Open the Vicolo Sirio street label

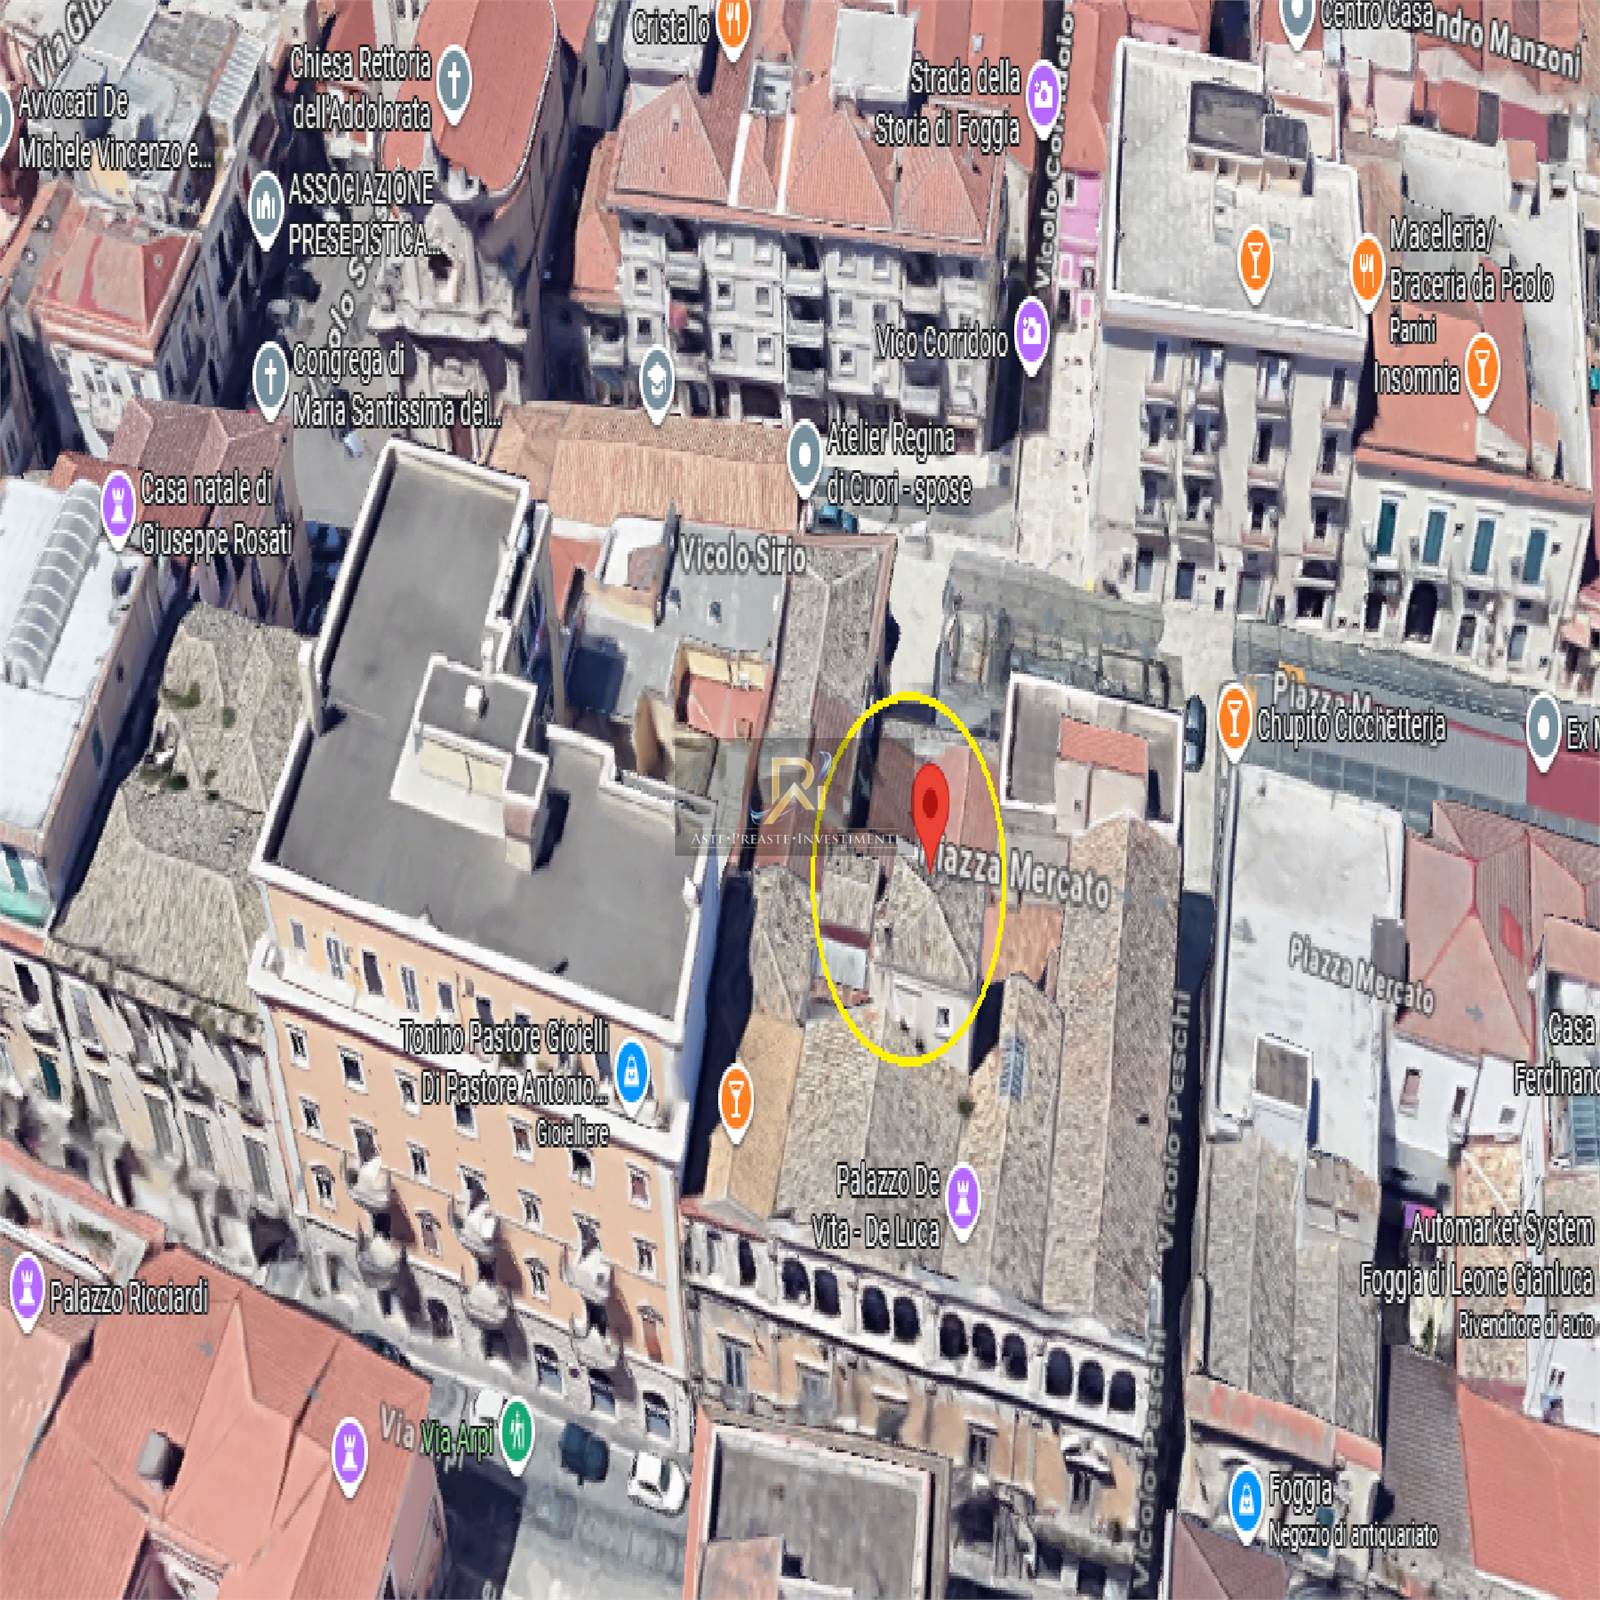pos(741,557)
